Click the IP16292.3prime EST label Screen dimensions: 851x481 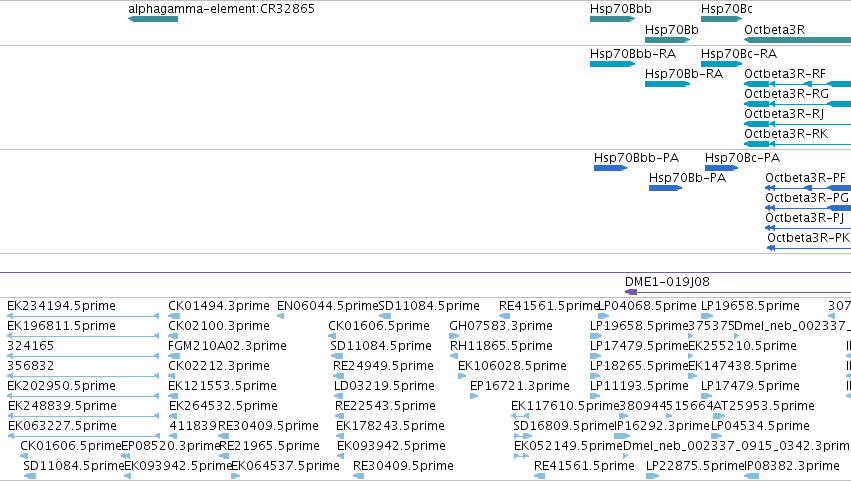(663, 426)
